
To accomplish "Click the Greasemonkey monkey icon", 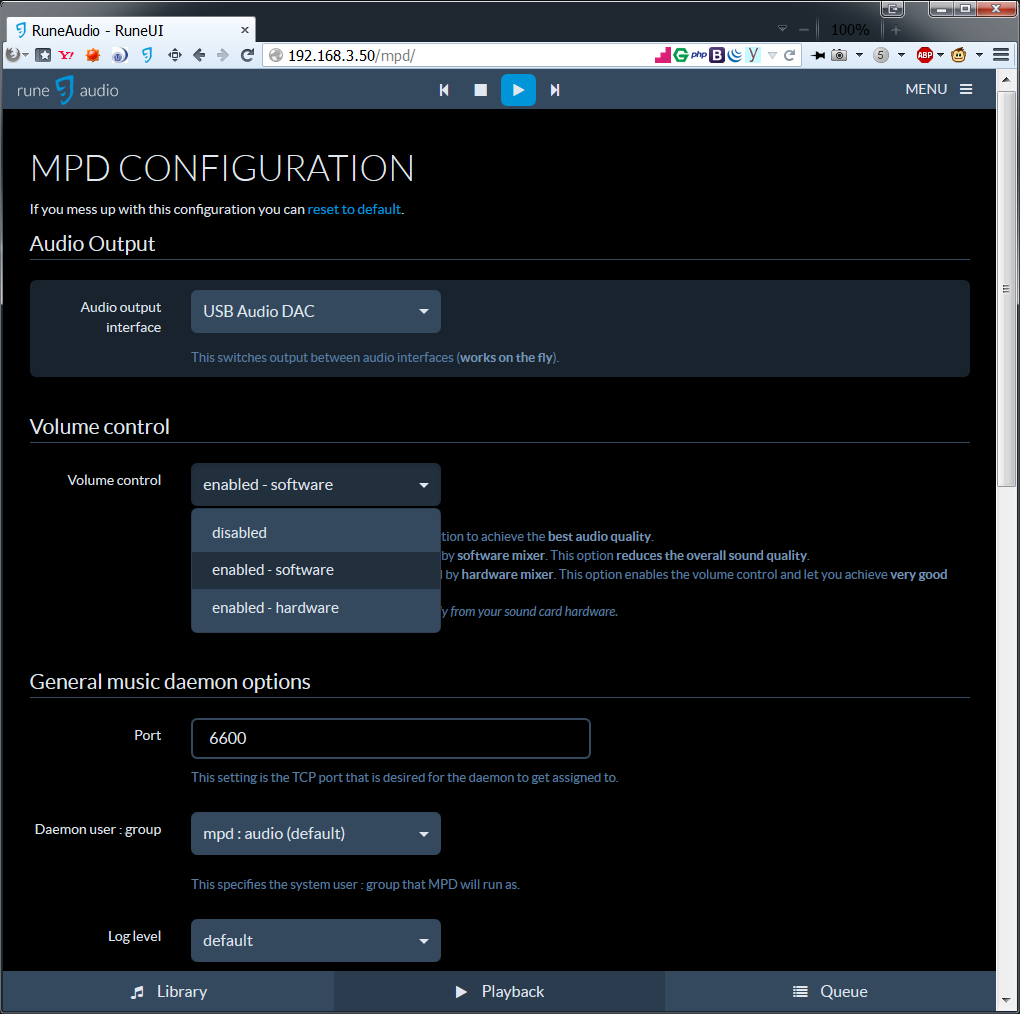I will click(x=959, y=55).
